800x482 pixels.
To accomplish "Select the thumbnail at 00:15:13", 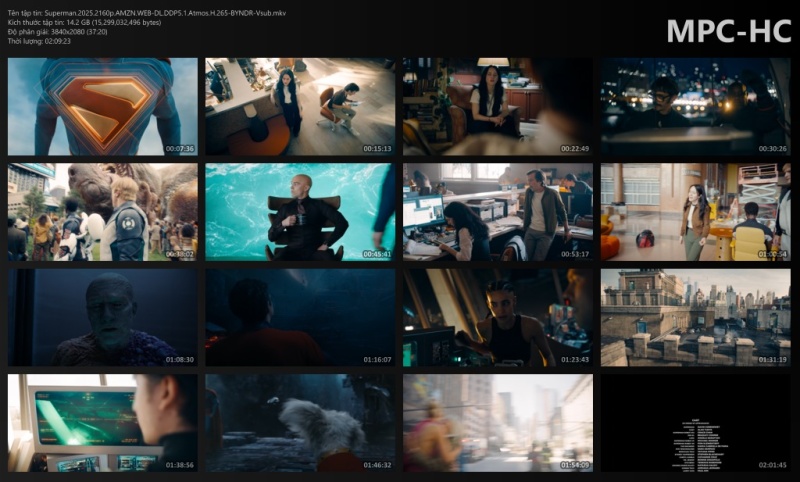I will click(300, 106).
